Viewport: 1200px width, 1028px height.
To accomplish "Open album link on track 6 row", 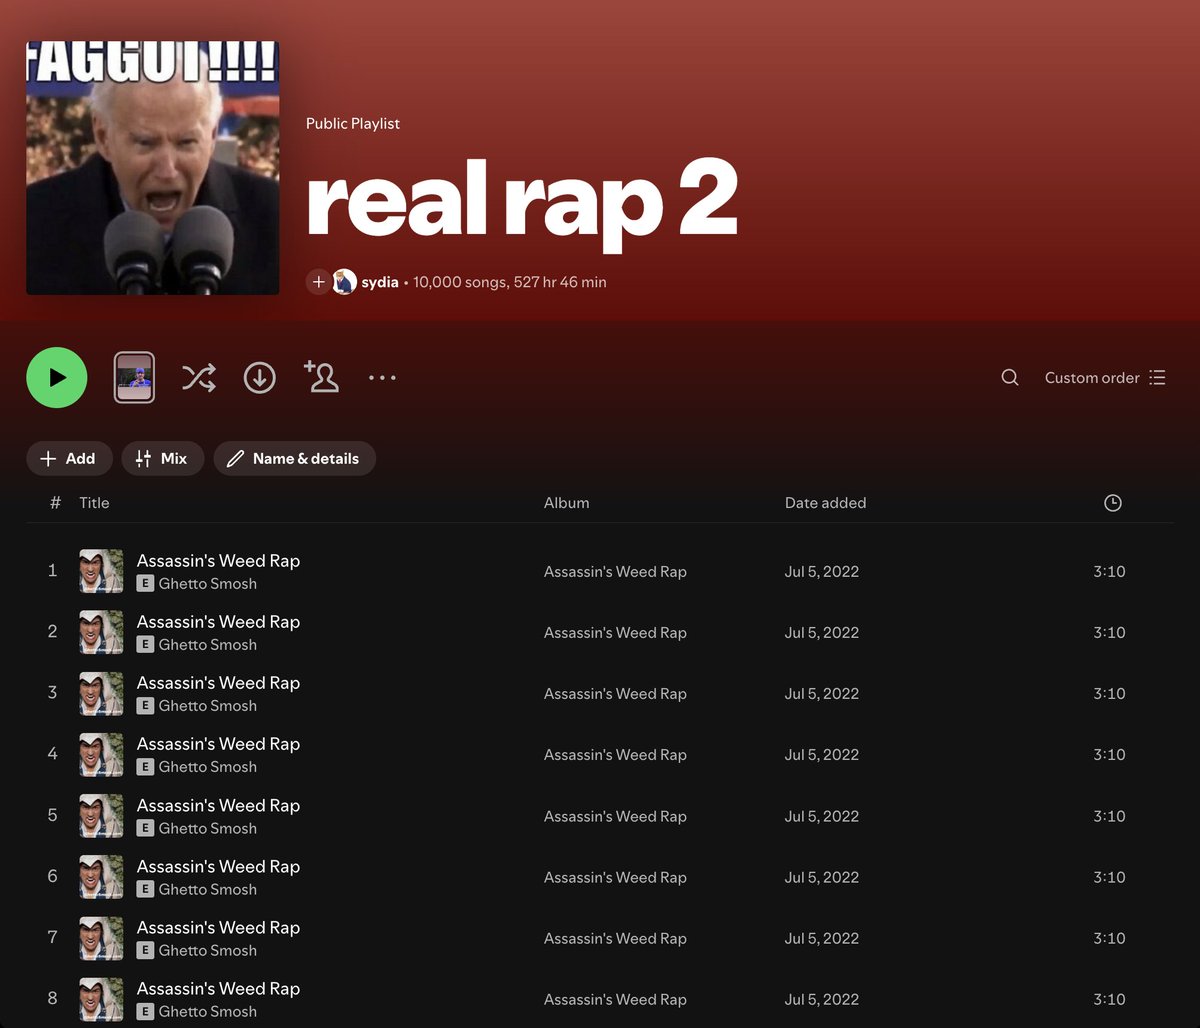I will pos(615,877).
